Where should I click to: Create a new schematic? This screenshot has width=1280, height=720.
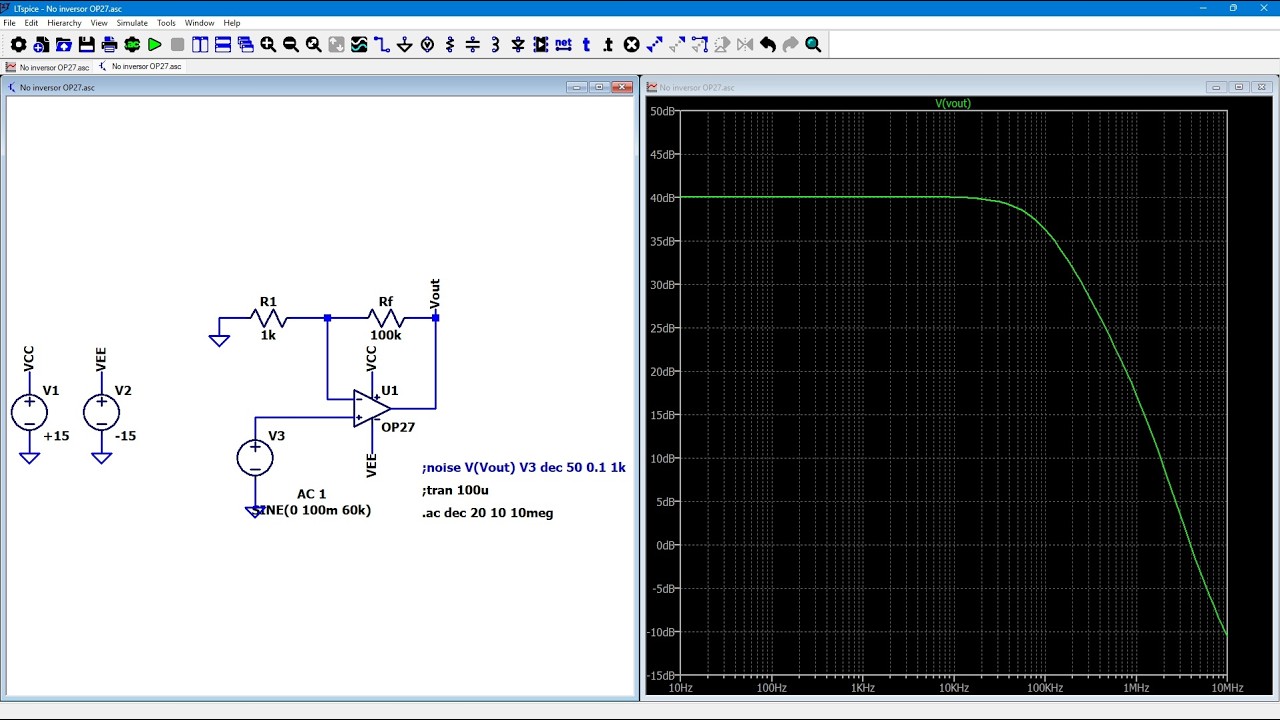[41, 44]
